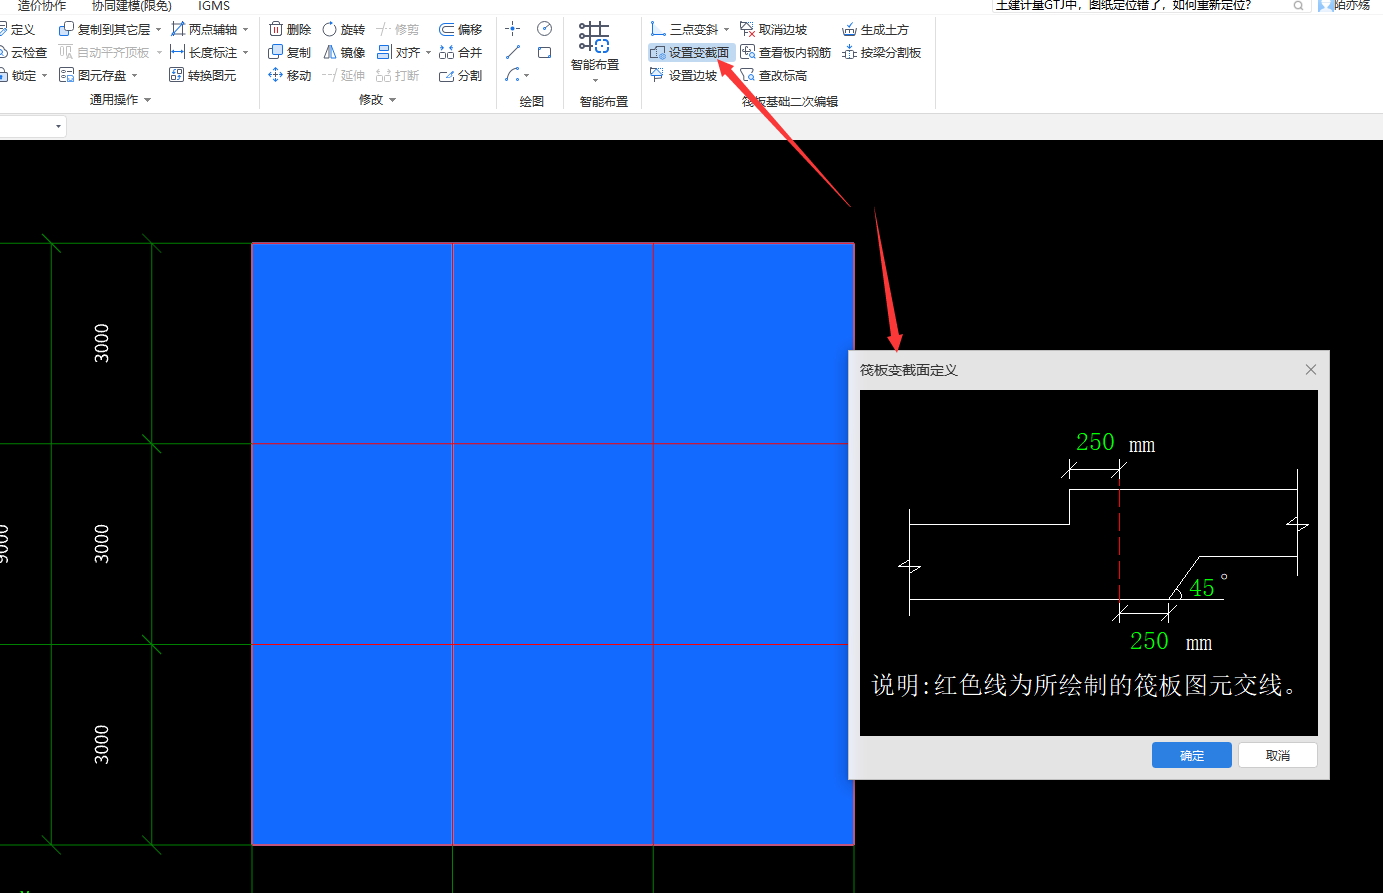Expand 三点变斜 dropdown arrow
This screenshot has width=1383, height=893.
click(726, 30)
